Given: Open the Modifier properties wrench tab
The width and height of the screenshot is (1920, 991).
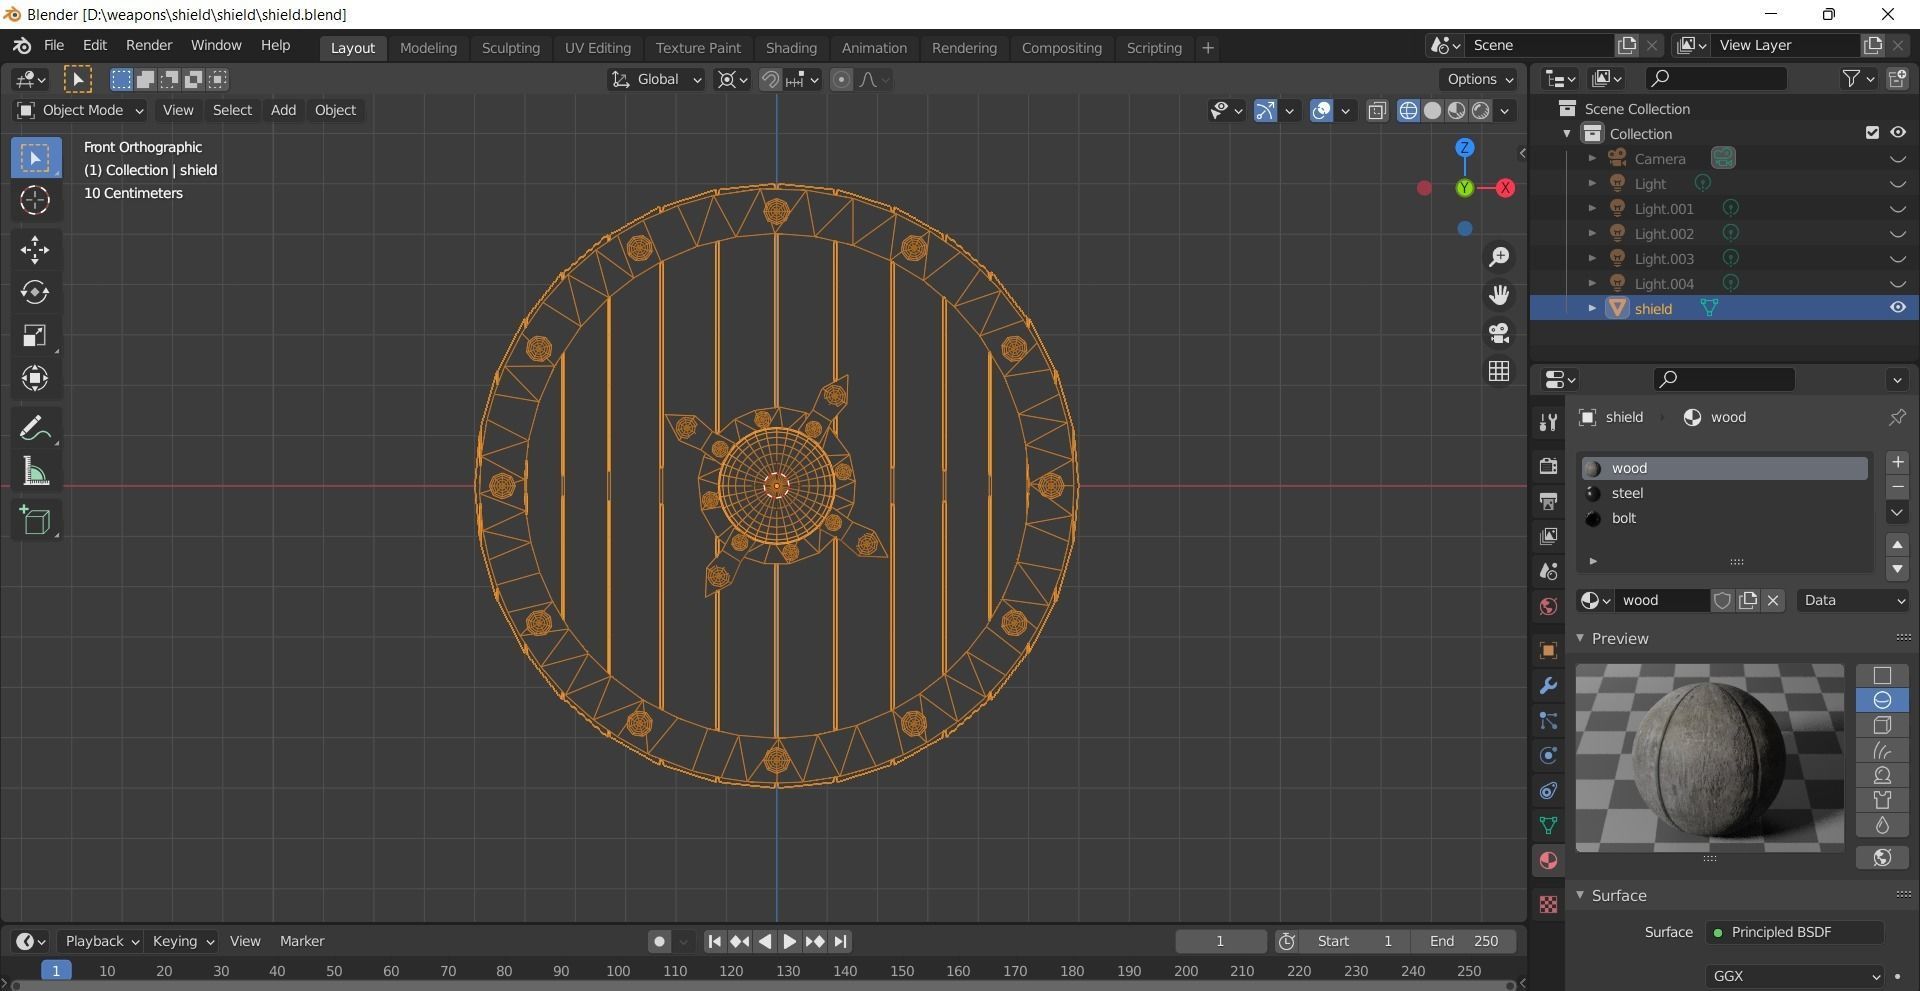Looking at the screenshot, I should [x=1548, y=686].
